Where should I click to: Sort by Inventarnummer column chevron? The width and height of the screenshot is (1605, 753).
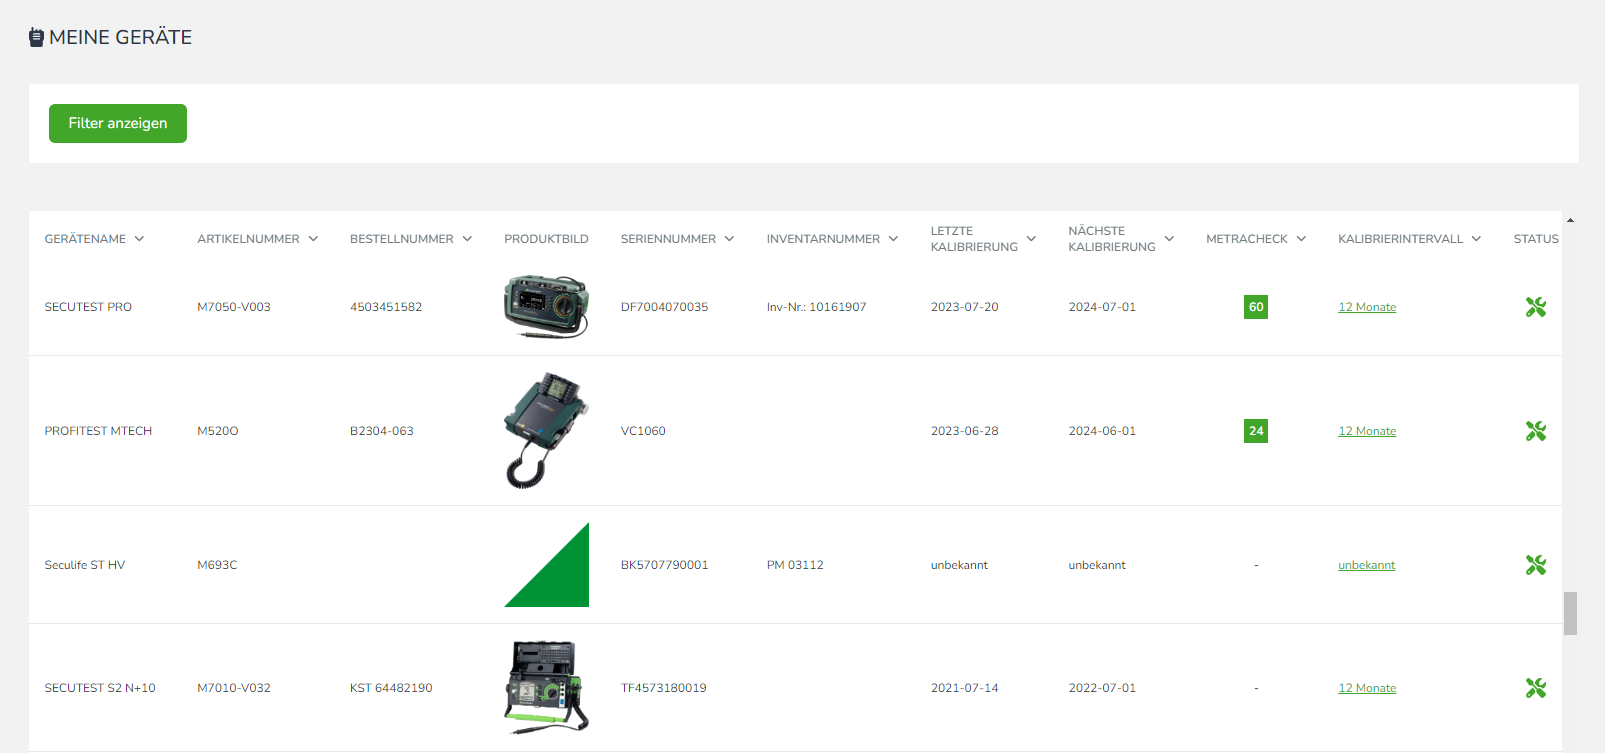point(893,239)
